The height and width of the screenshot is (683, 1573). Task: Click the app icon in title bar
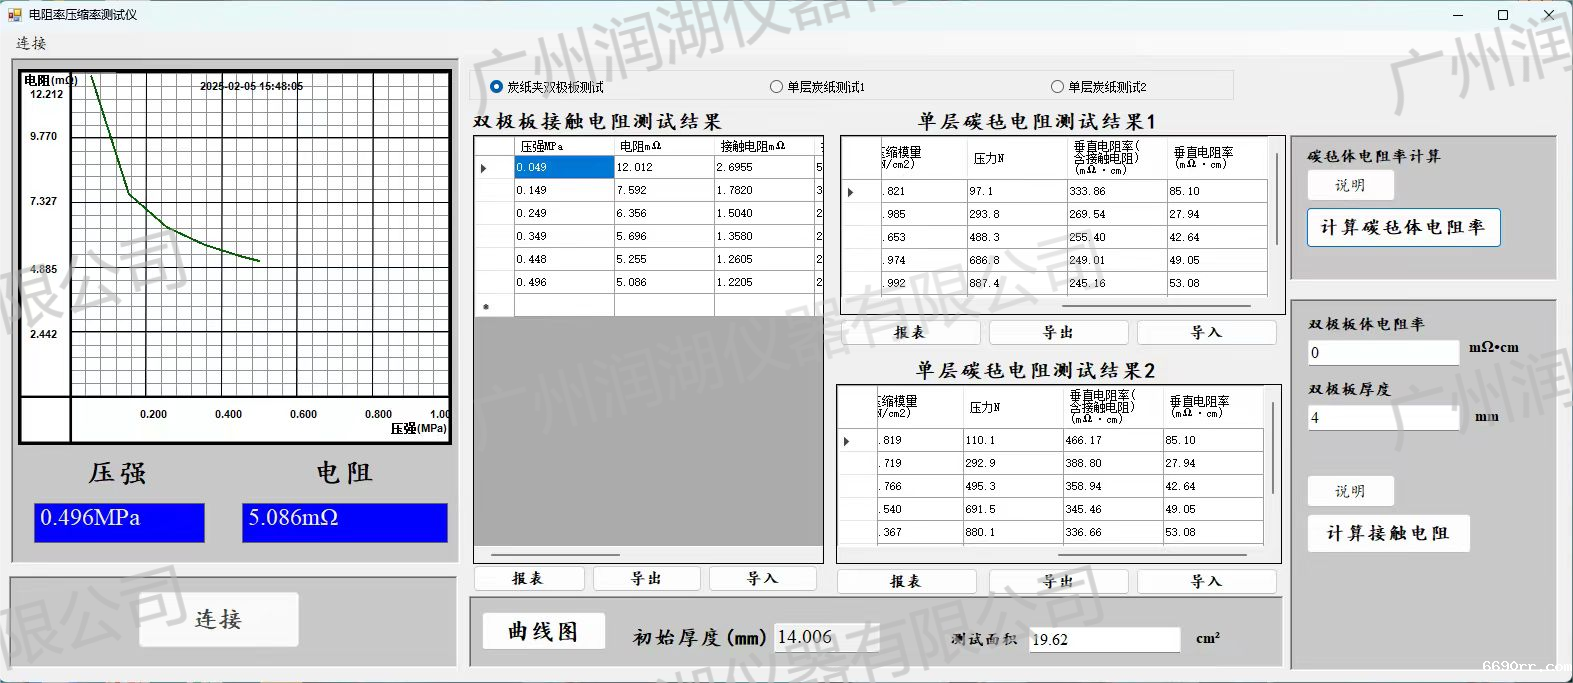[x=14, y=15]
